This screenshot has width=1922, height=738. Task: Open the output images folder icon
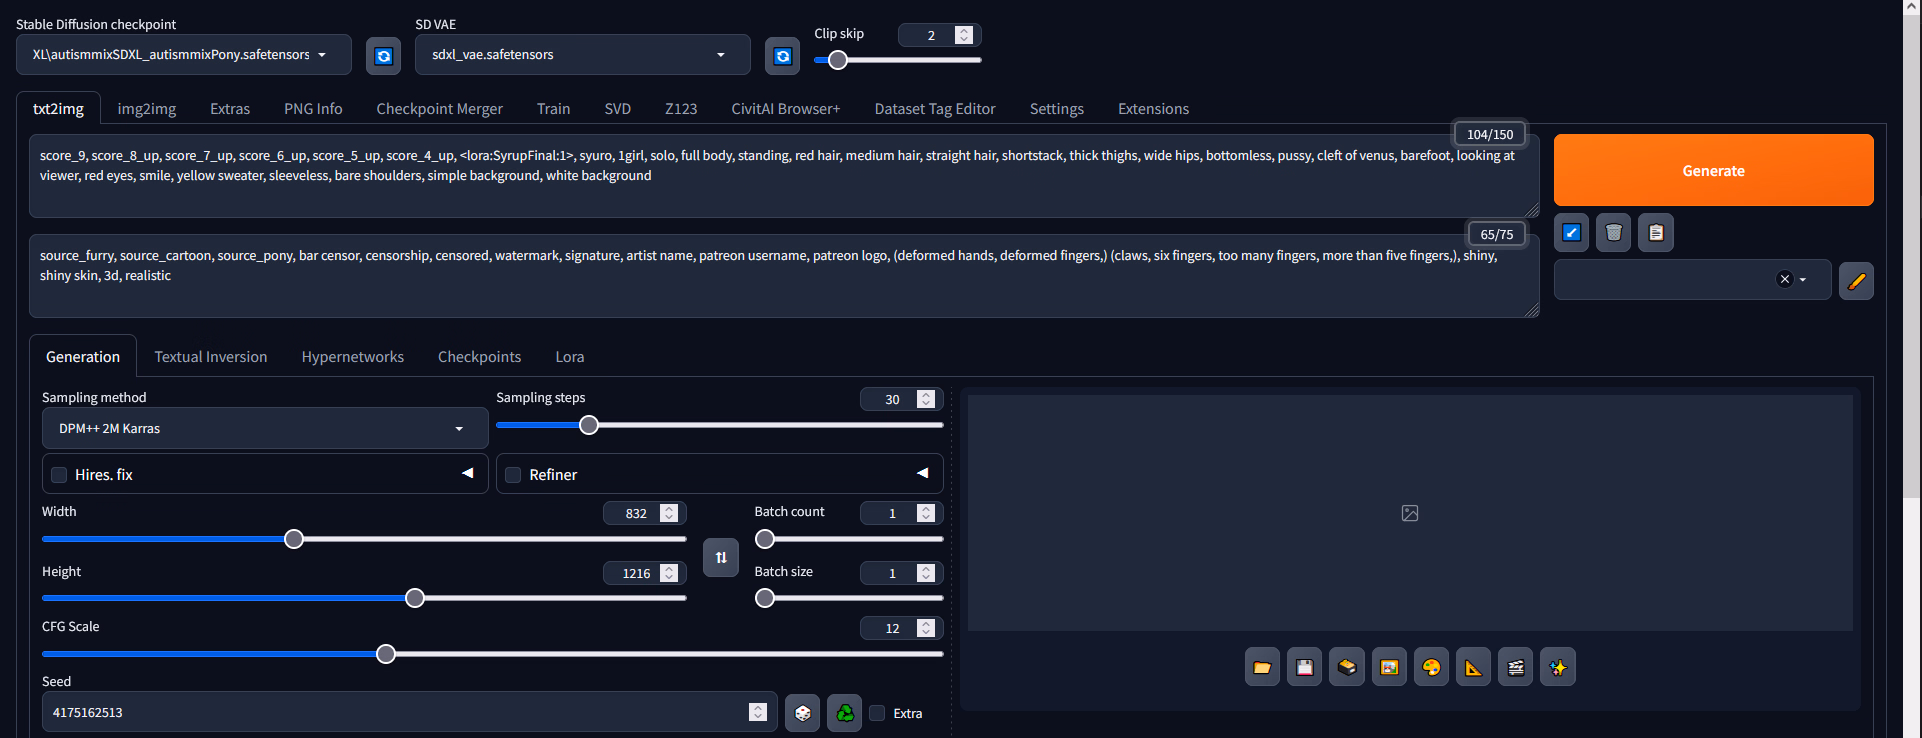(1262, 667)
